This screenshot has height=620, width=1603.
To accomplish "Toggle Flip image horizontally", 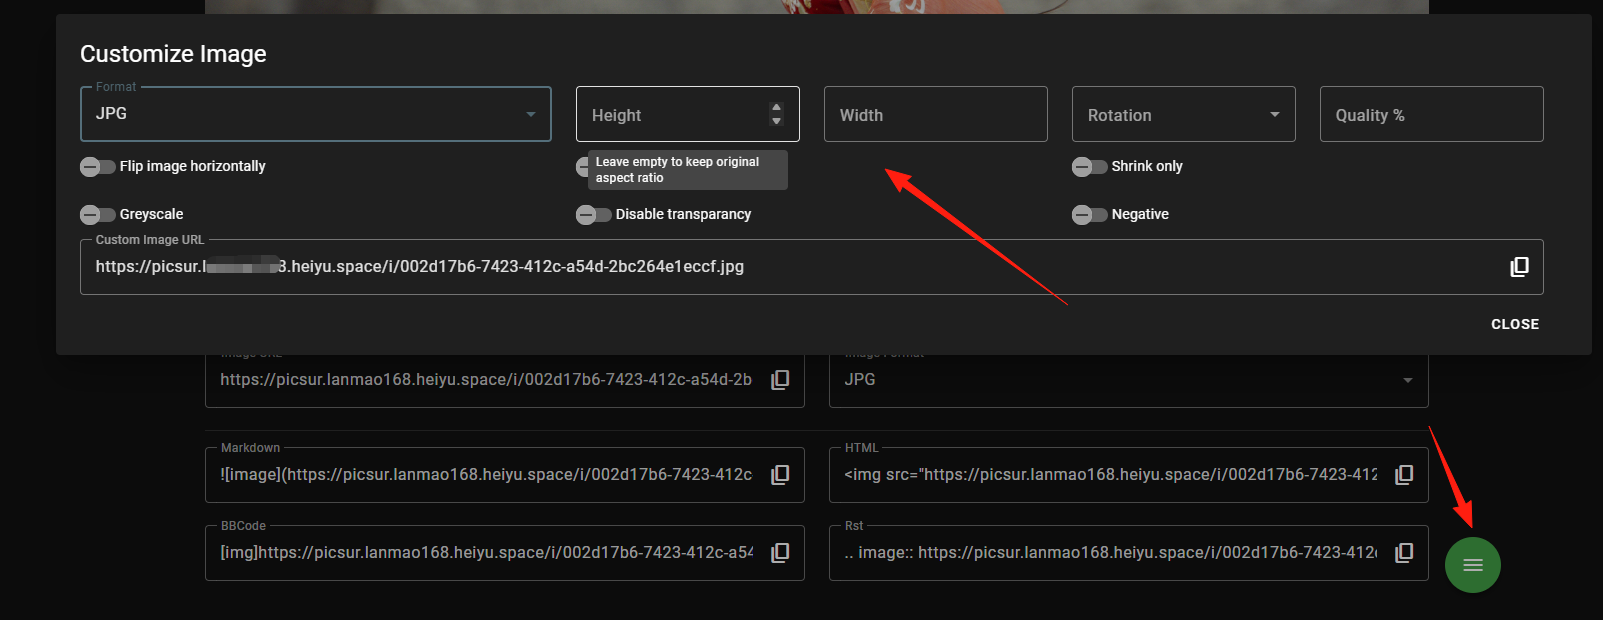I will (98, 167).
